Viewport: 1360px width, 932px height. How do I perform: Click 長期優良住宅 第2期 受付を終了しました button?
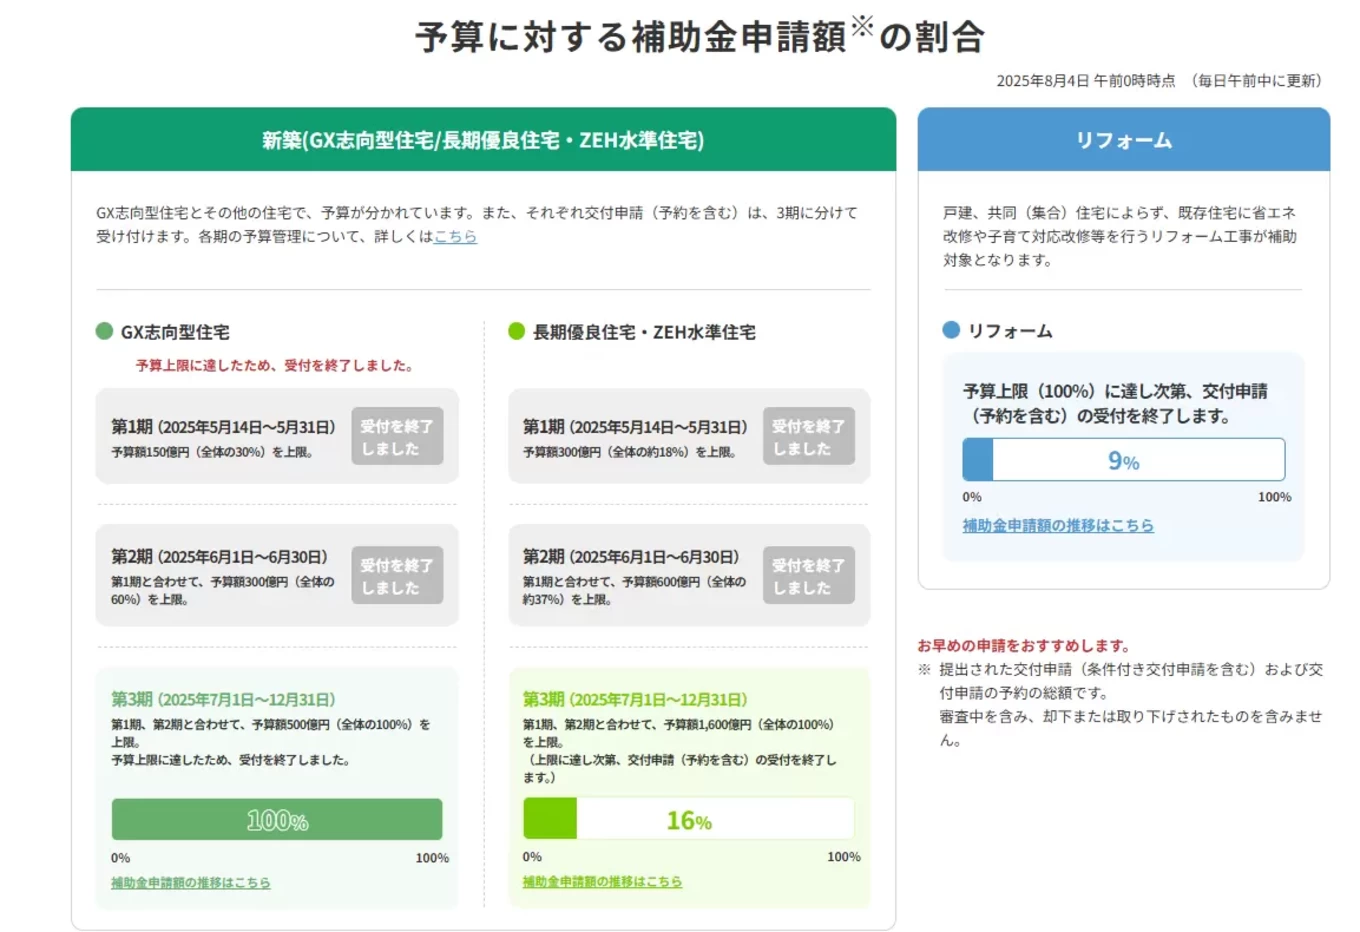pyautogui.click(x=808, y=575)
